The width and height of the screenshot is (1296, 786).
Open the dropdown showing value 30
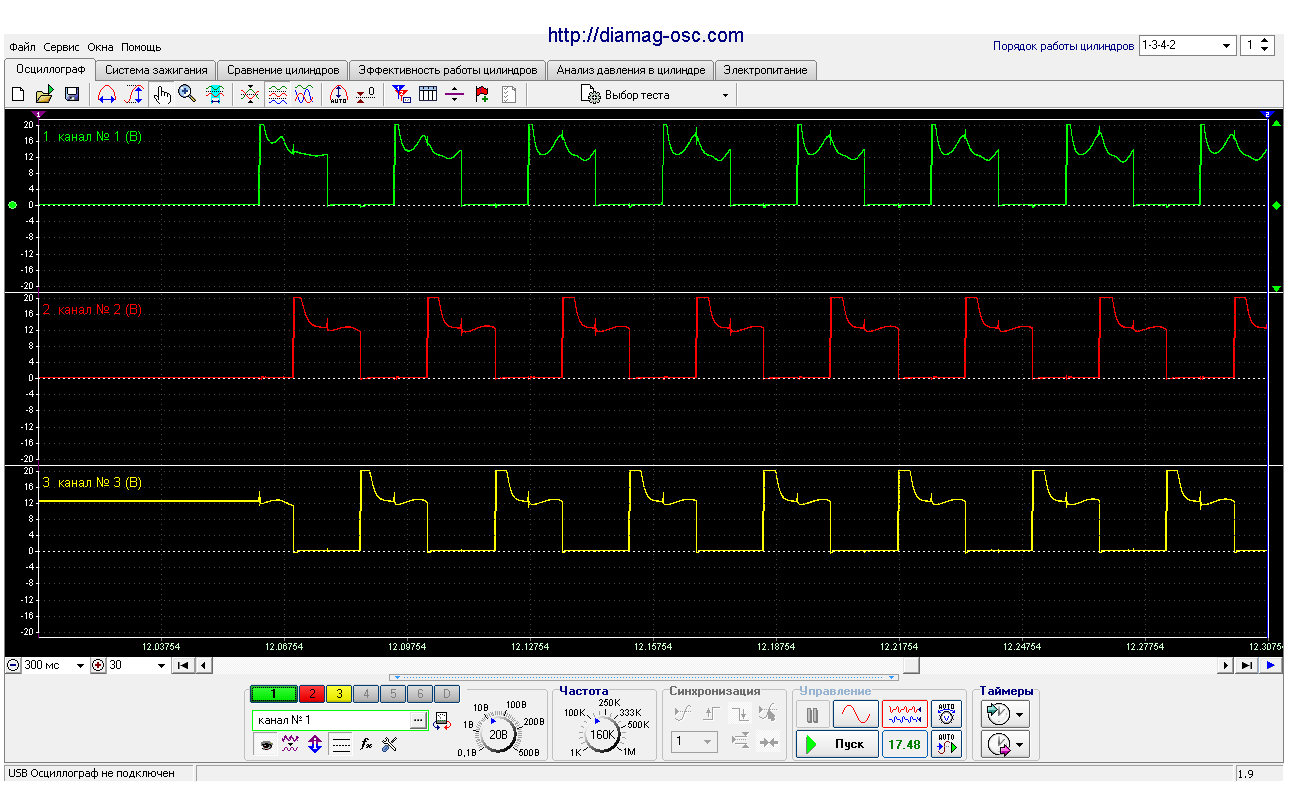coord(138,665)
